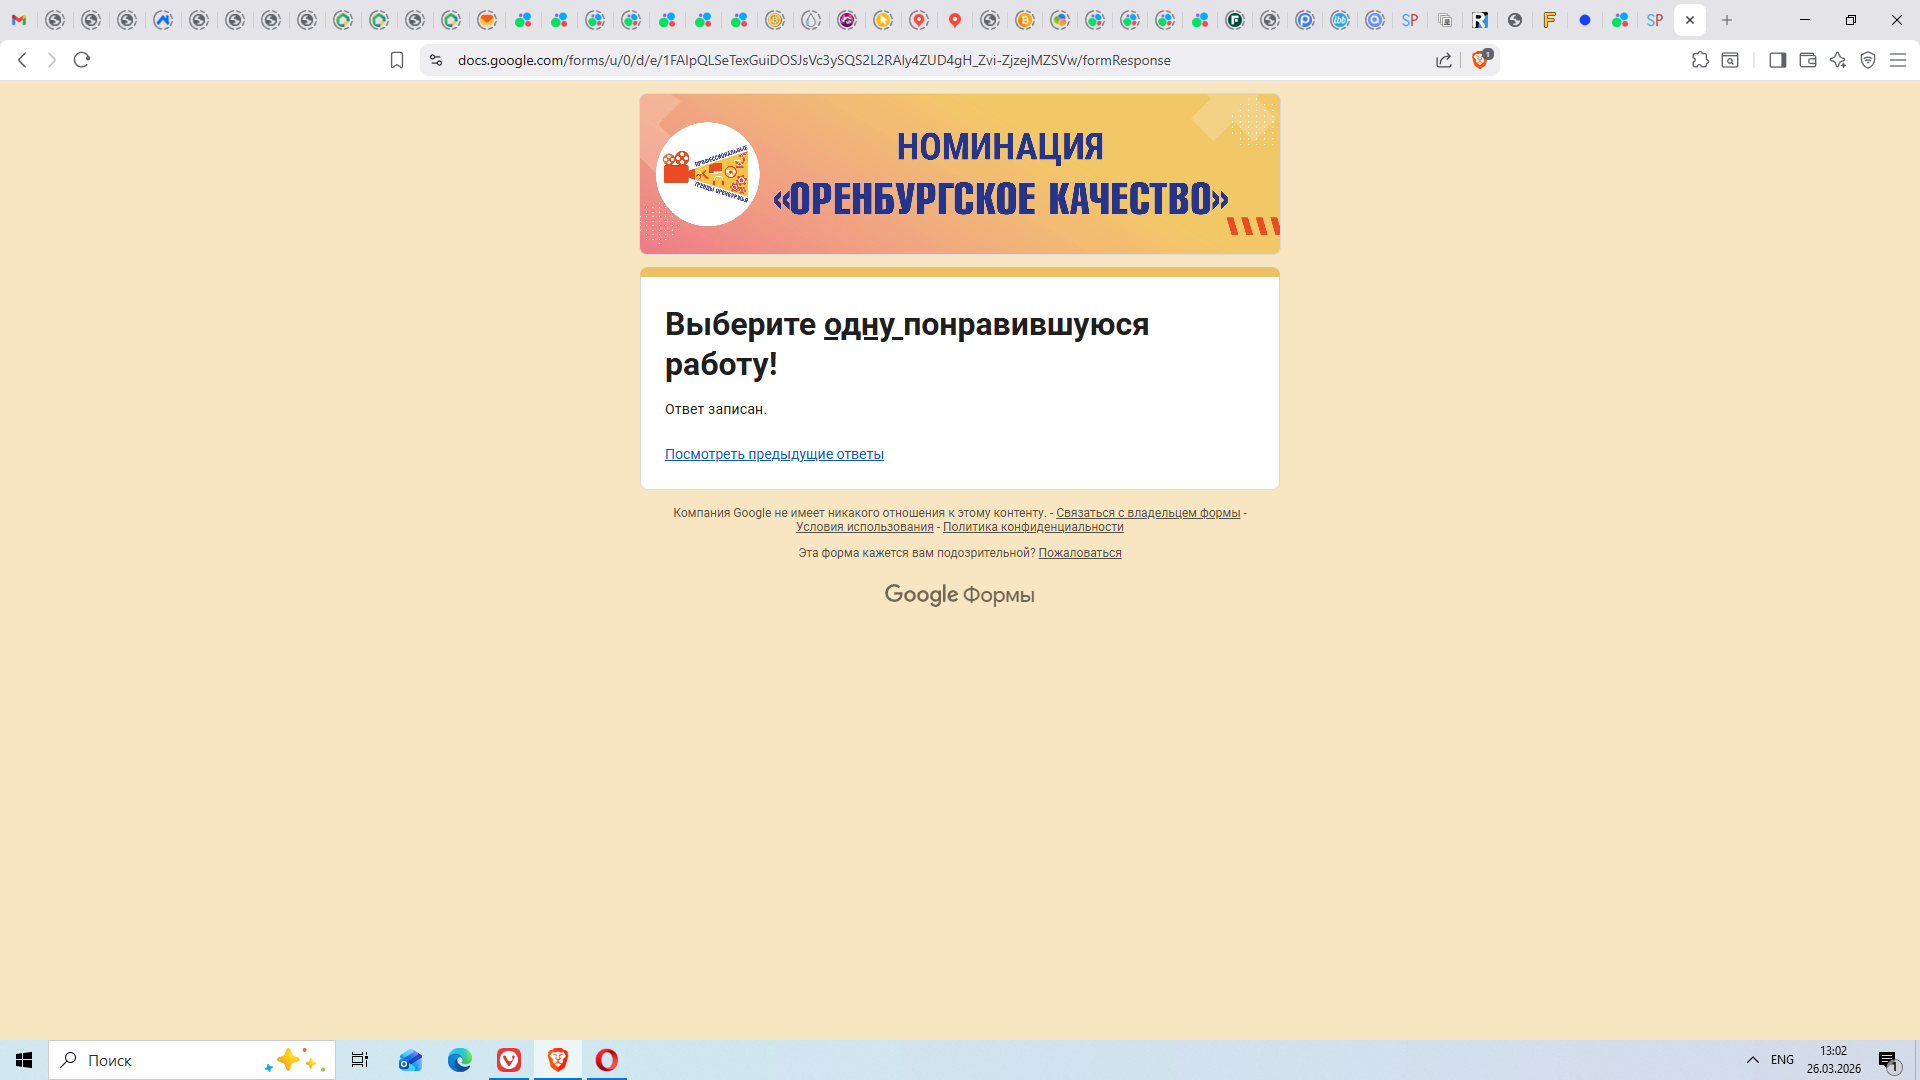Switch input language ENG in tray
This screenshot has width=1920, height=1080.
[1782, 1060]
